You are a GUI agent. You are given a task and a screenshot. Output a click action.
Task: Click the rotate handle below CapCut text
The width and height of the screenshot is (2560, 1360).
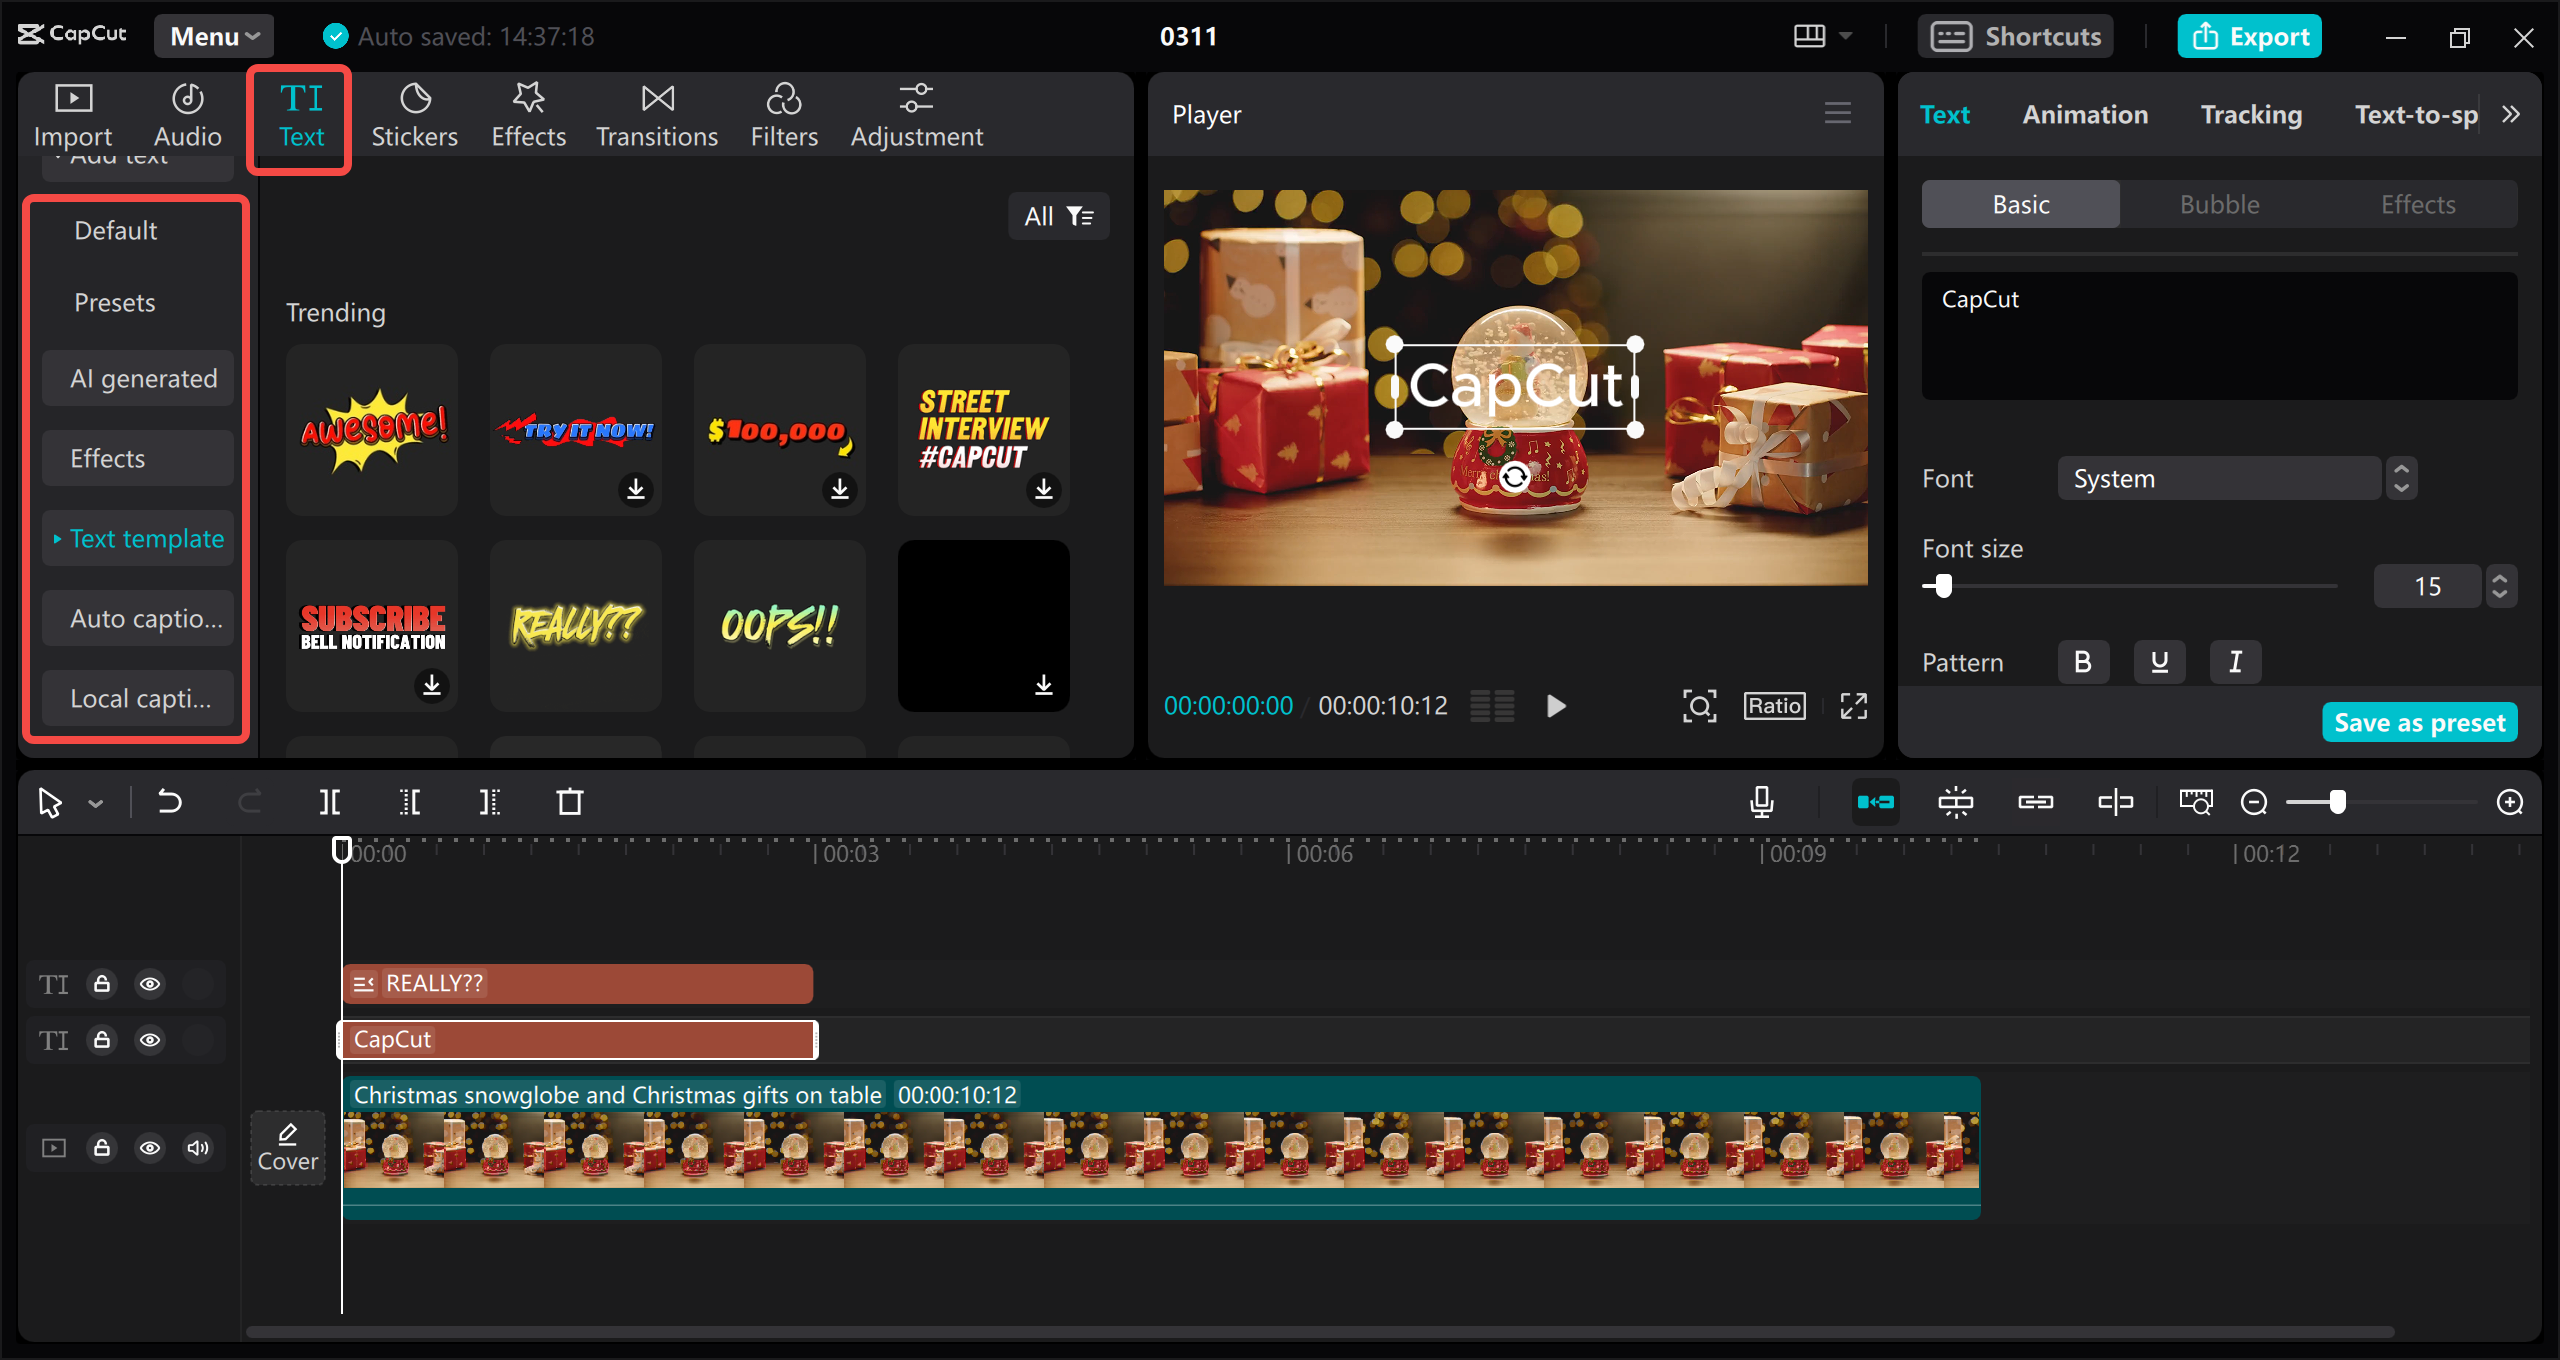[x=1514, y=477]
